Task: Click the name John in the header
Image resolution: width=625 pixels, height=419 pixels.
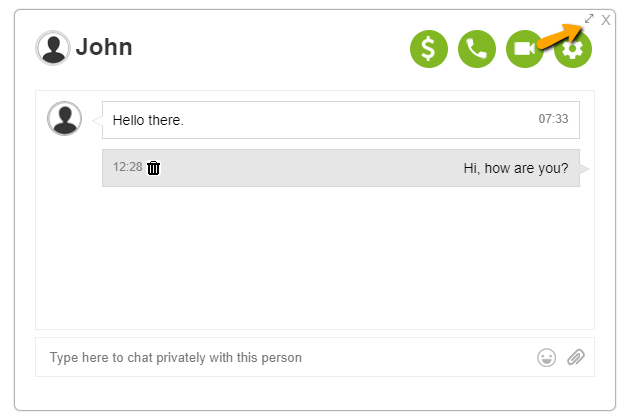Action: 104,47
